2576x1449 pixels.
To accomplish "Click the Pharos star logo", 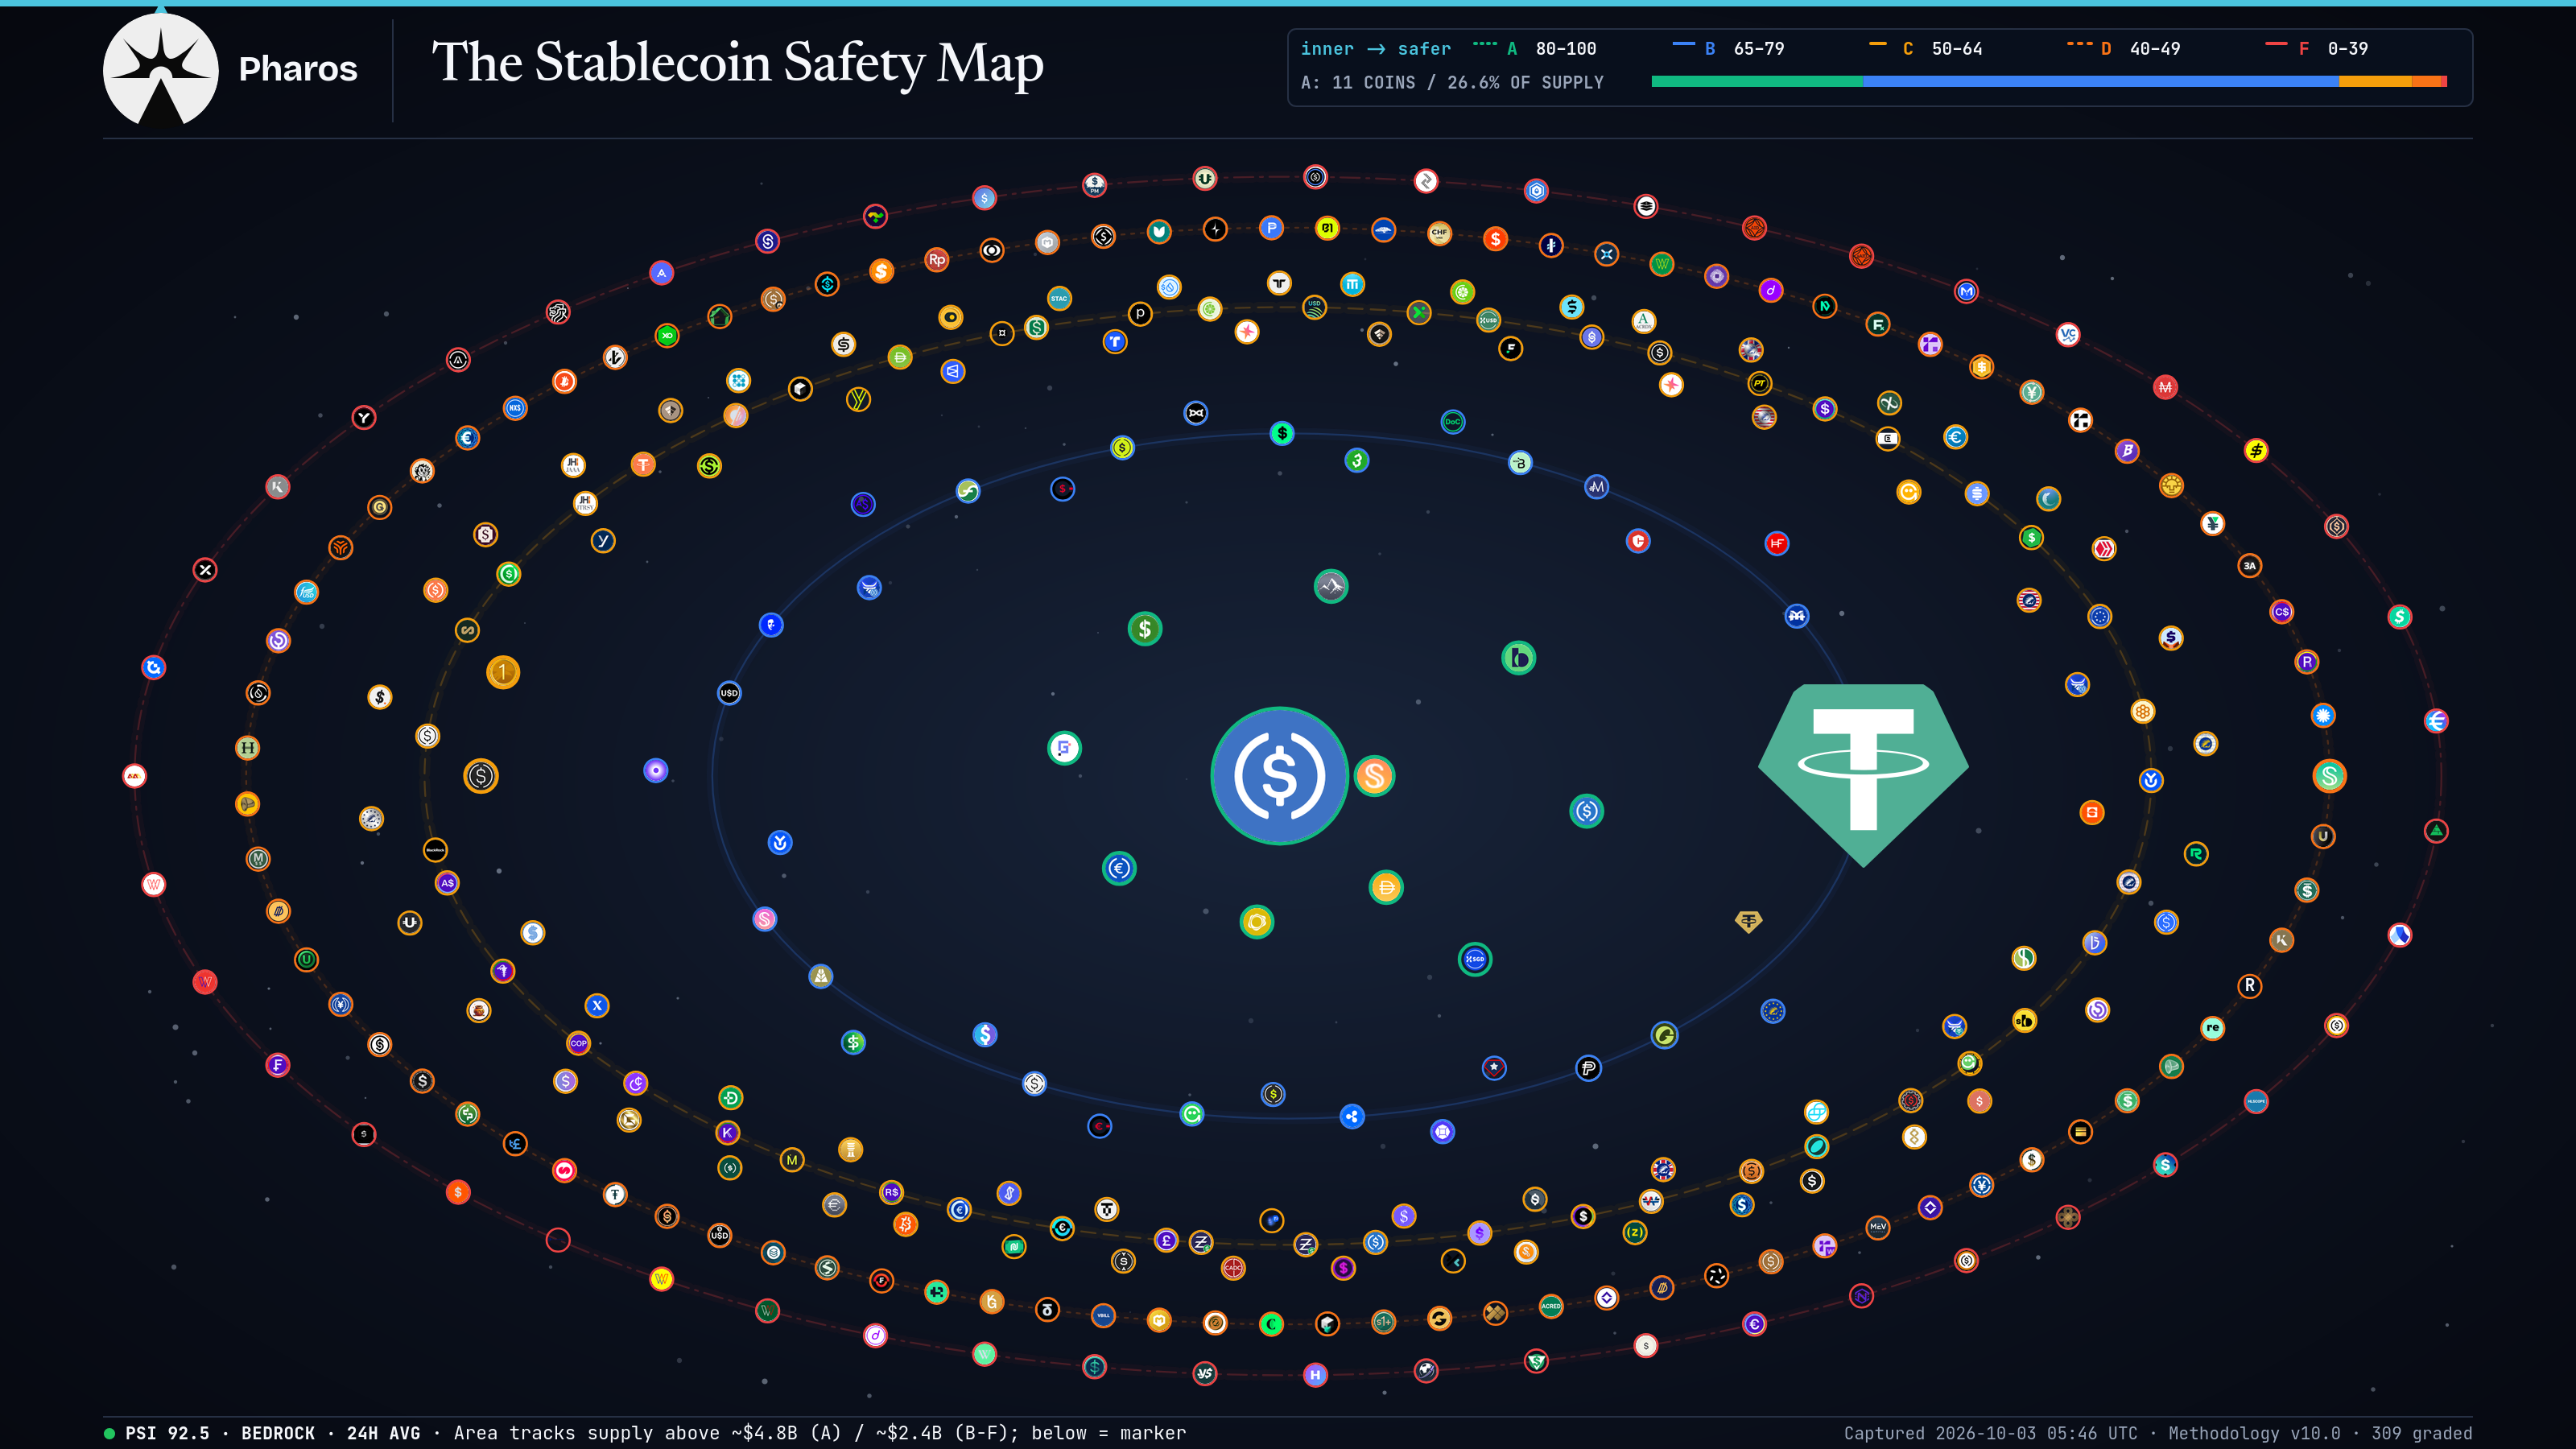I will pos(161,70).
